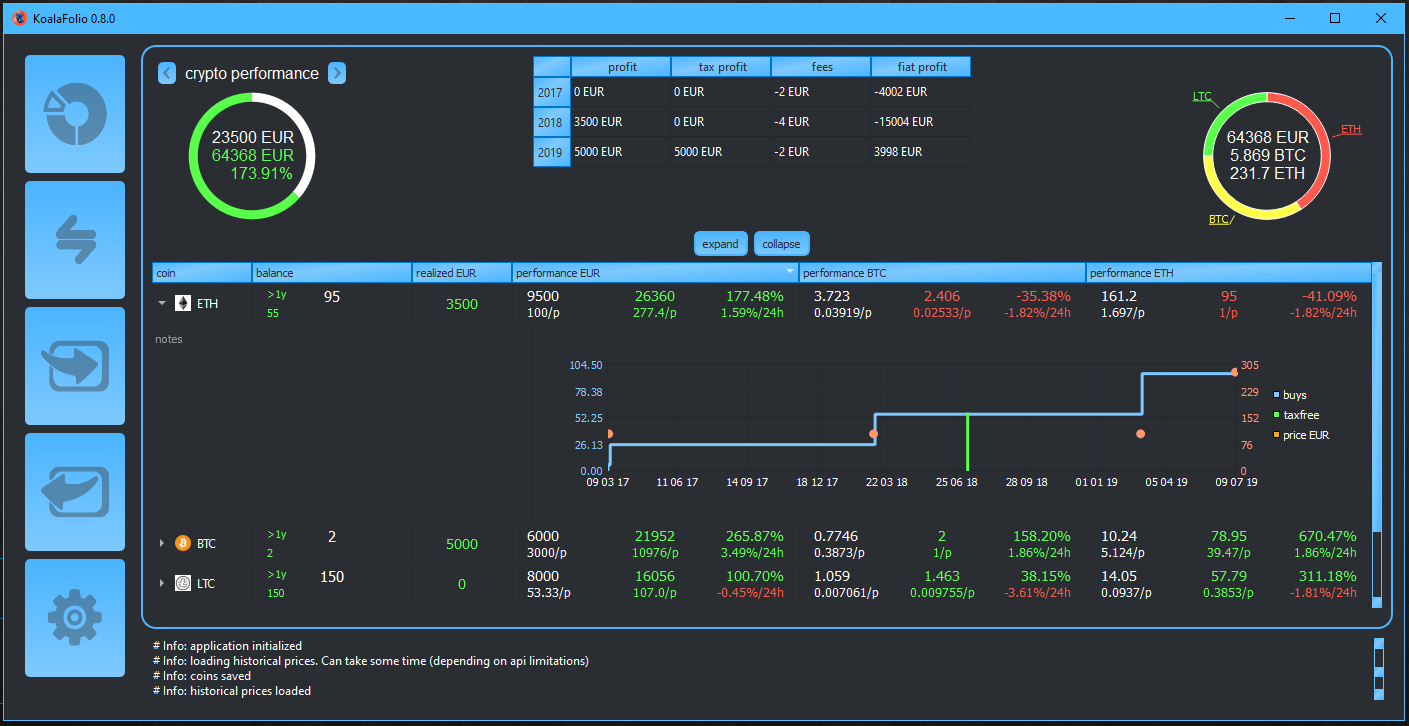Sort table by performance BTC column
This screenshot has height=726, width=1409.
point(942,273)
